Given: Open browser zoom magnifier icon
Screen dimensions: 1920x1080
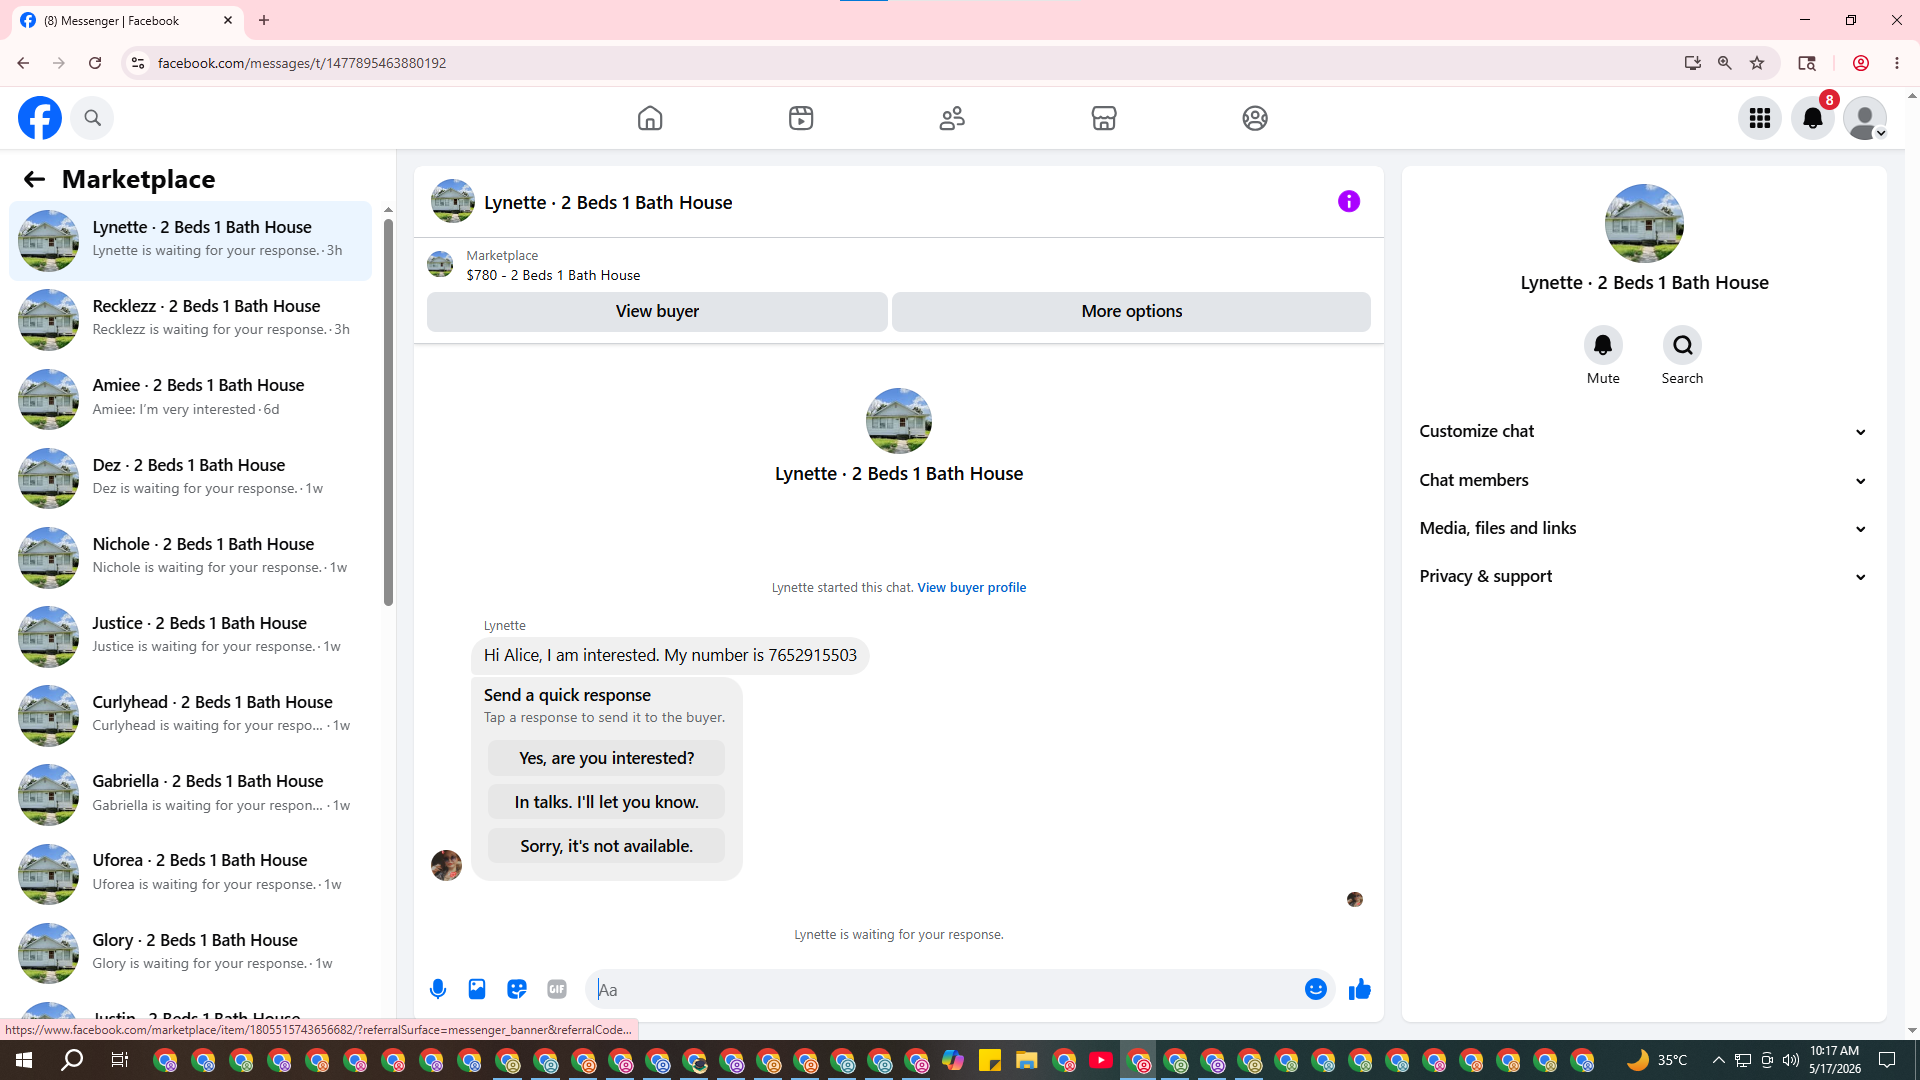Looking at the screenshot, I should tap(1725, 63).
